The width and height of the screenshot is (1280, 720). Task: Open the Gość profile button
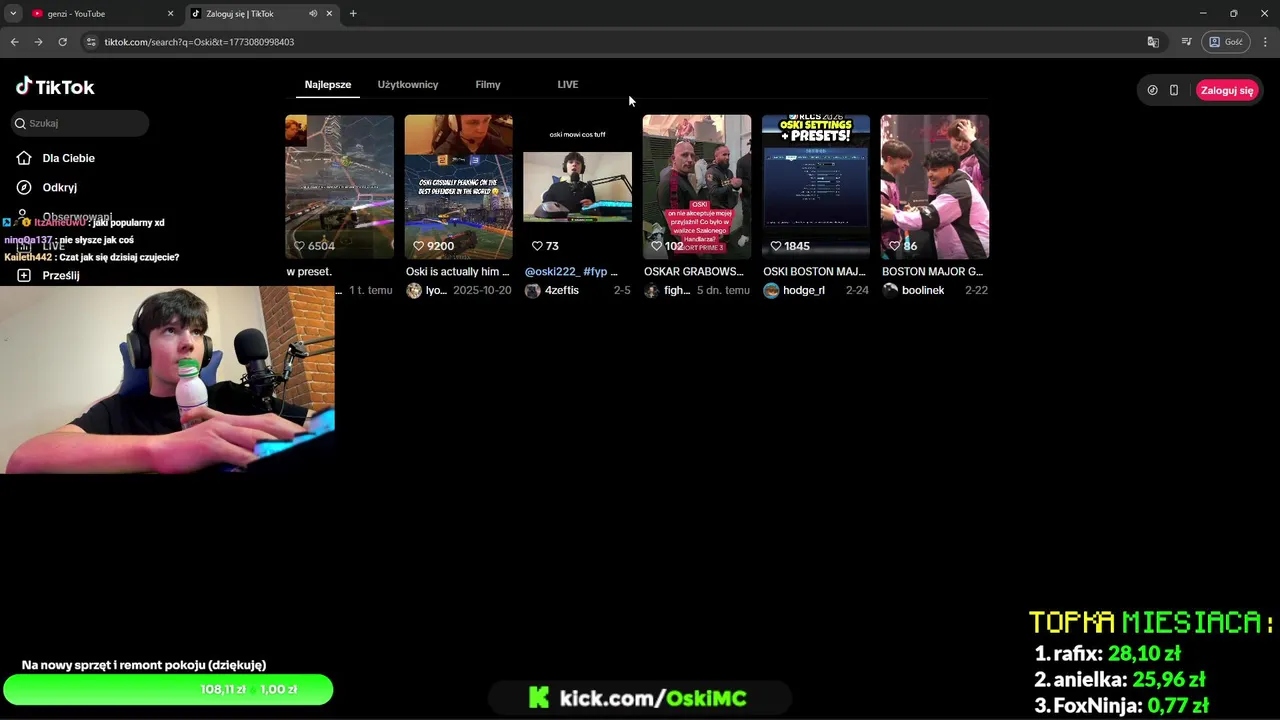[1226, 42]
